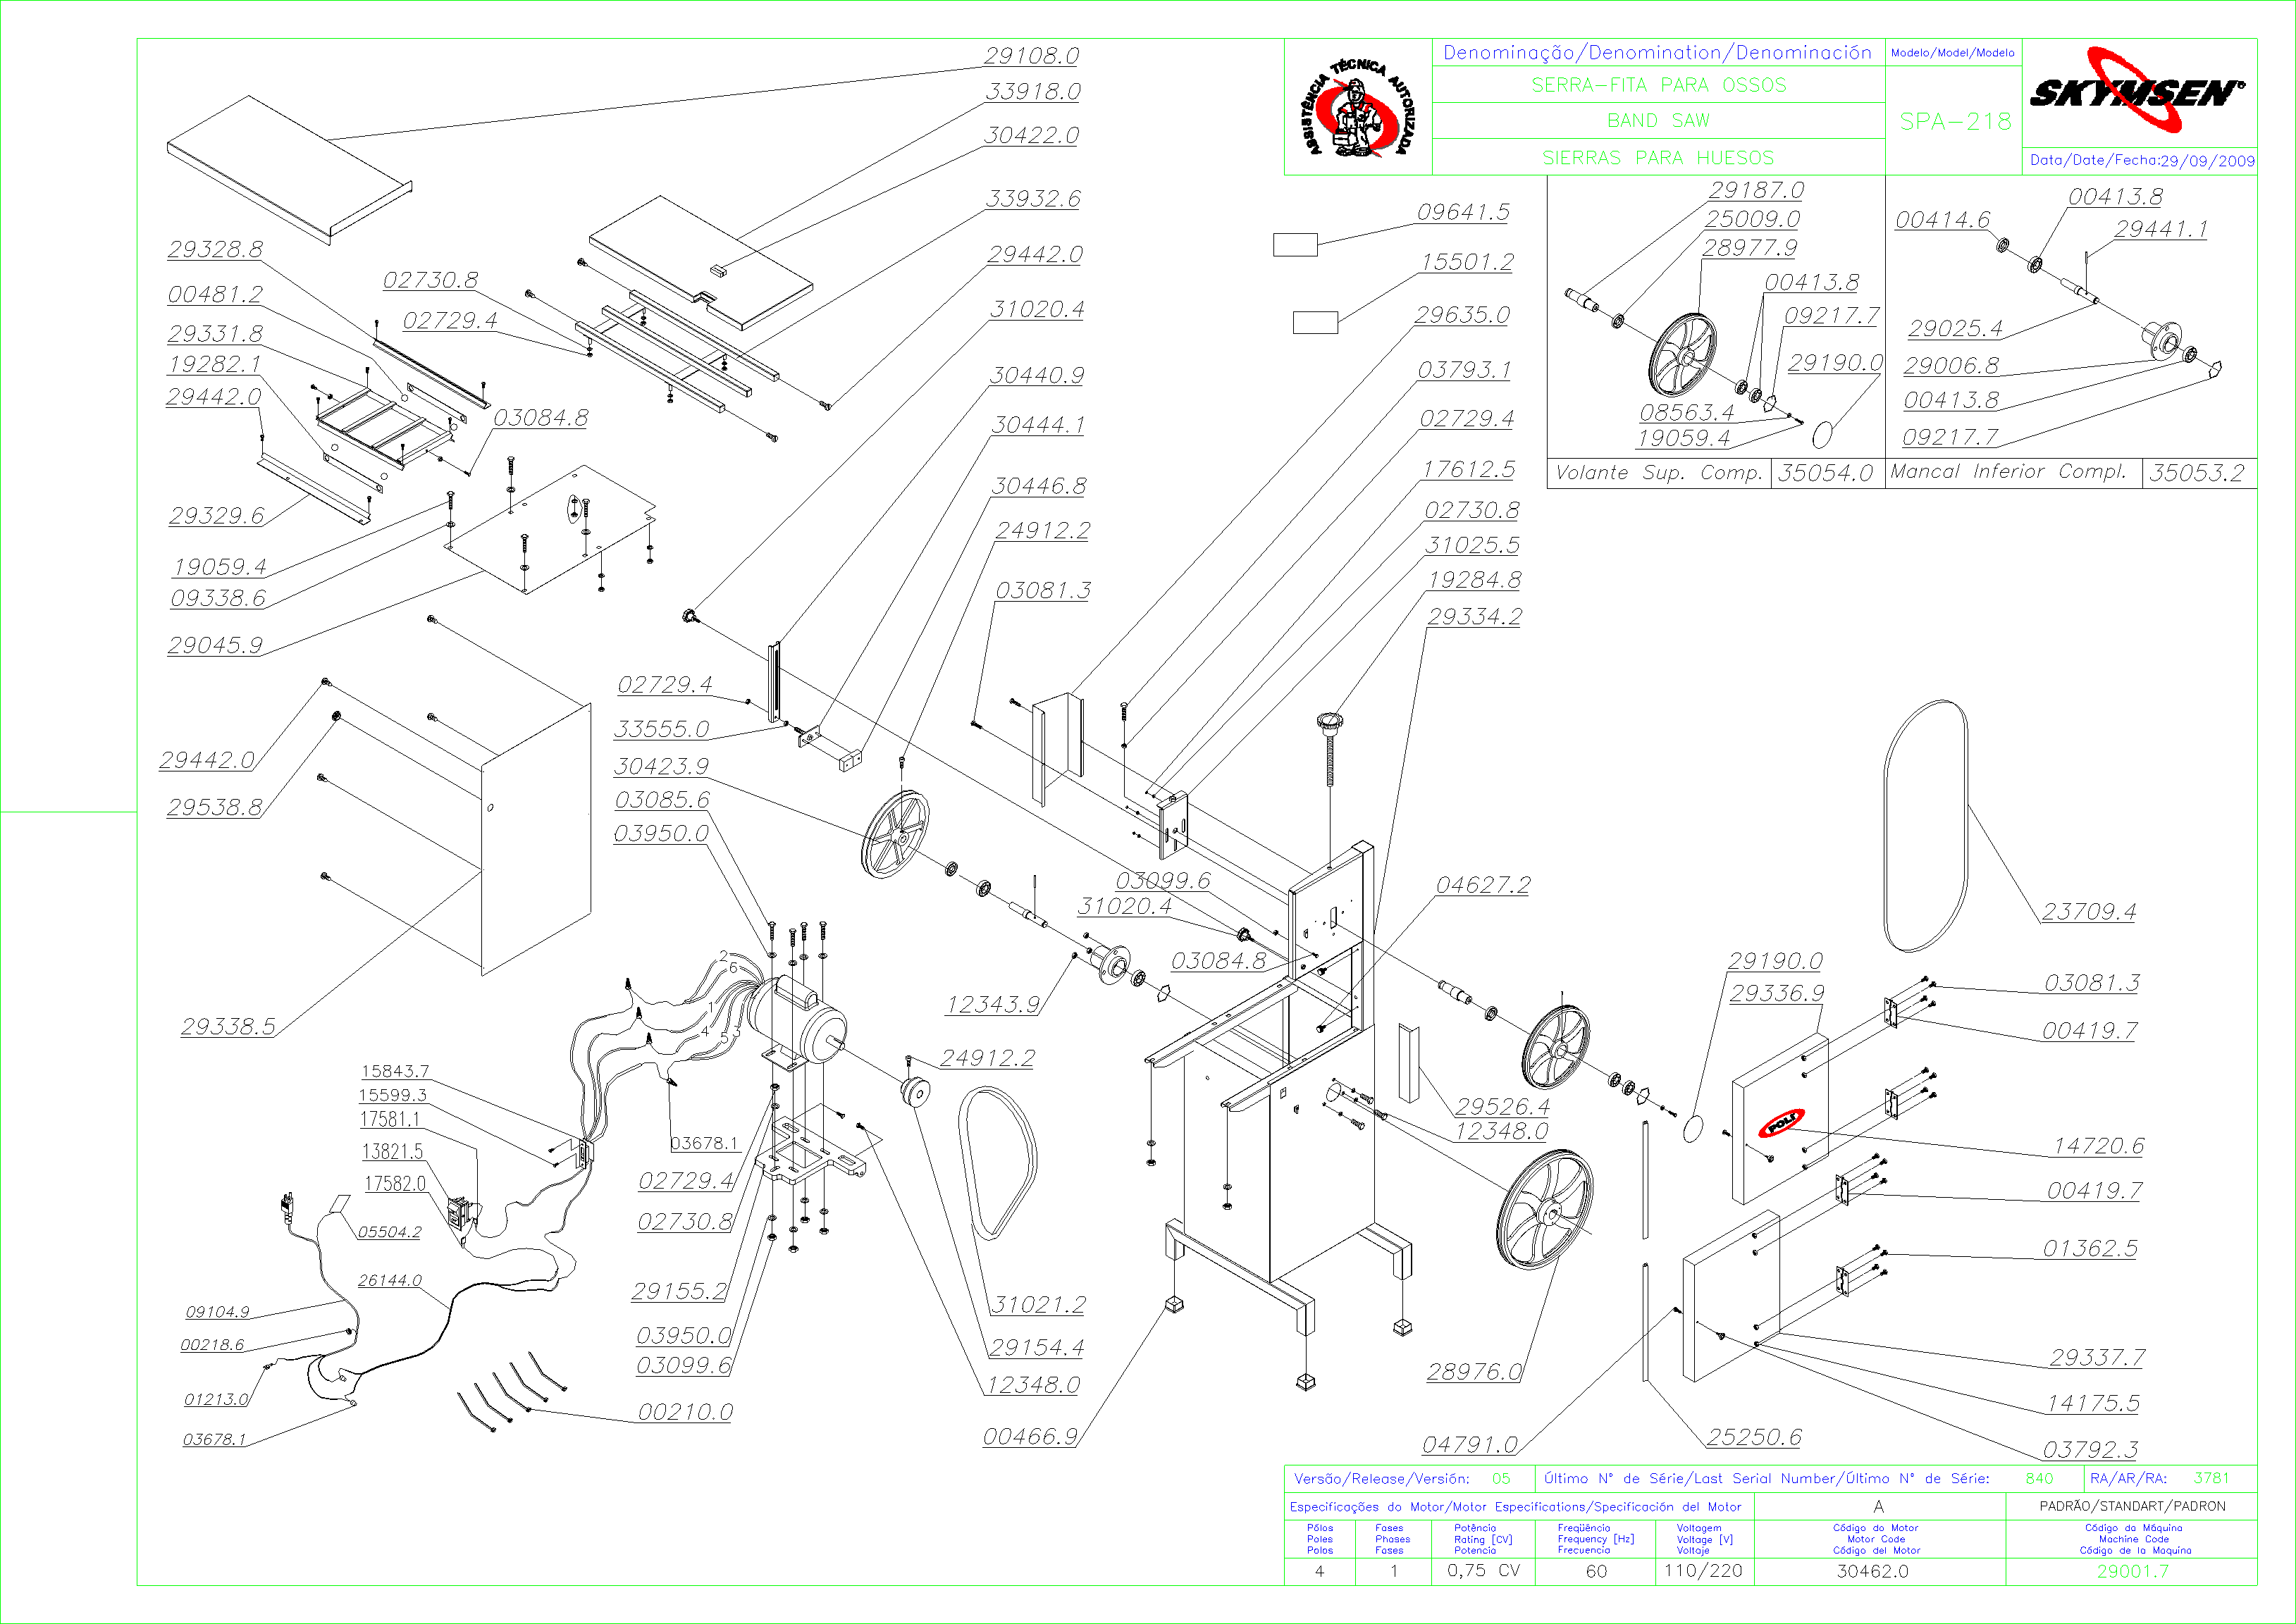
Task: Select part number 19284.8
Action: click(x=1474, y=580)
